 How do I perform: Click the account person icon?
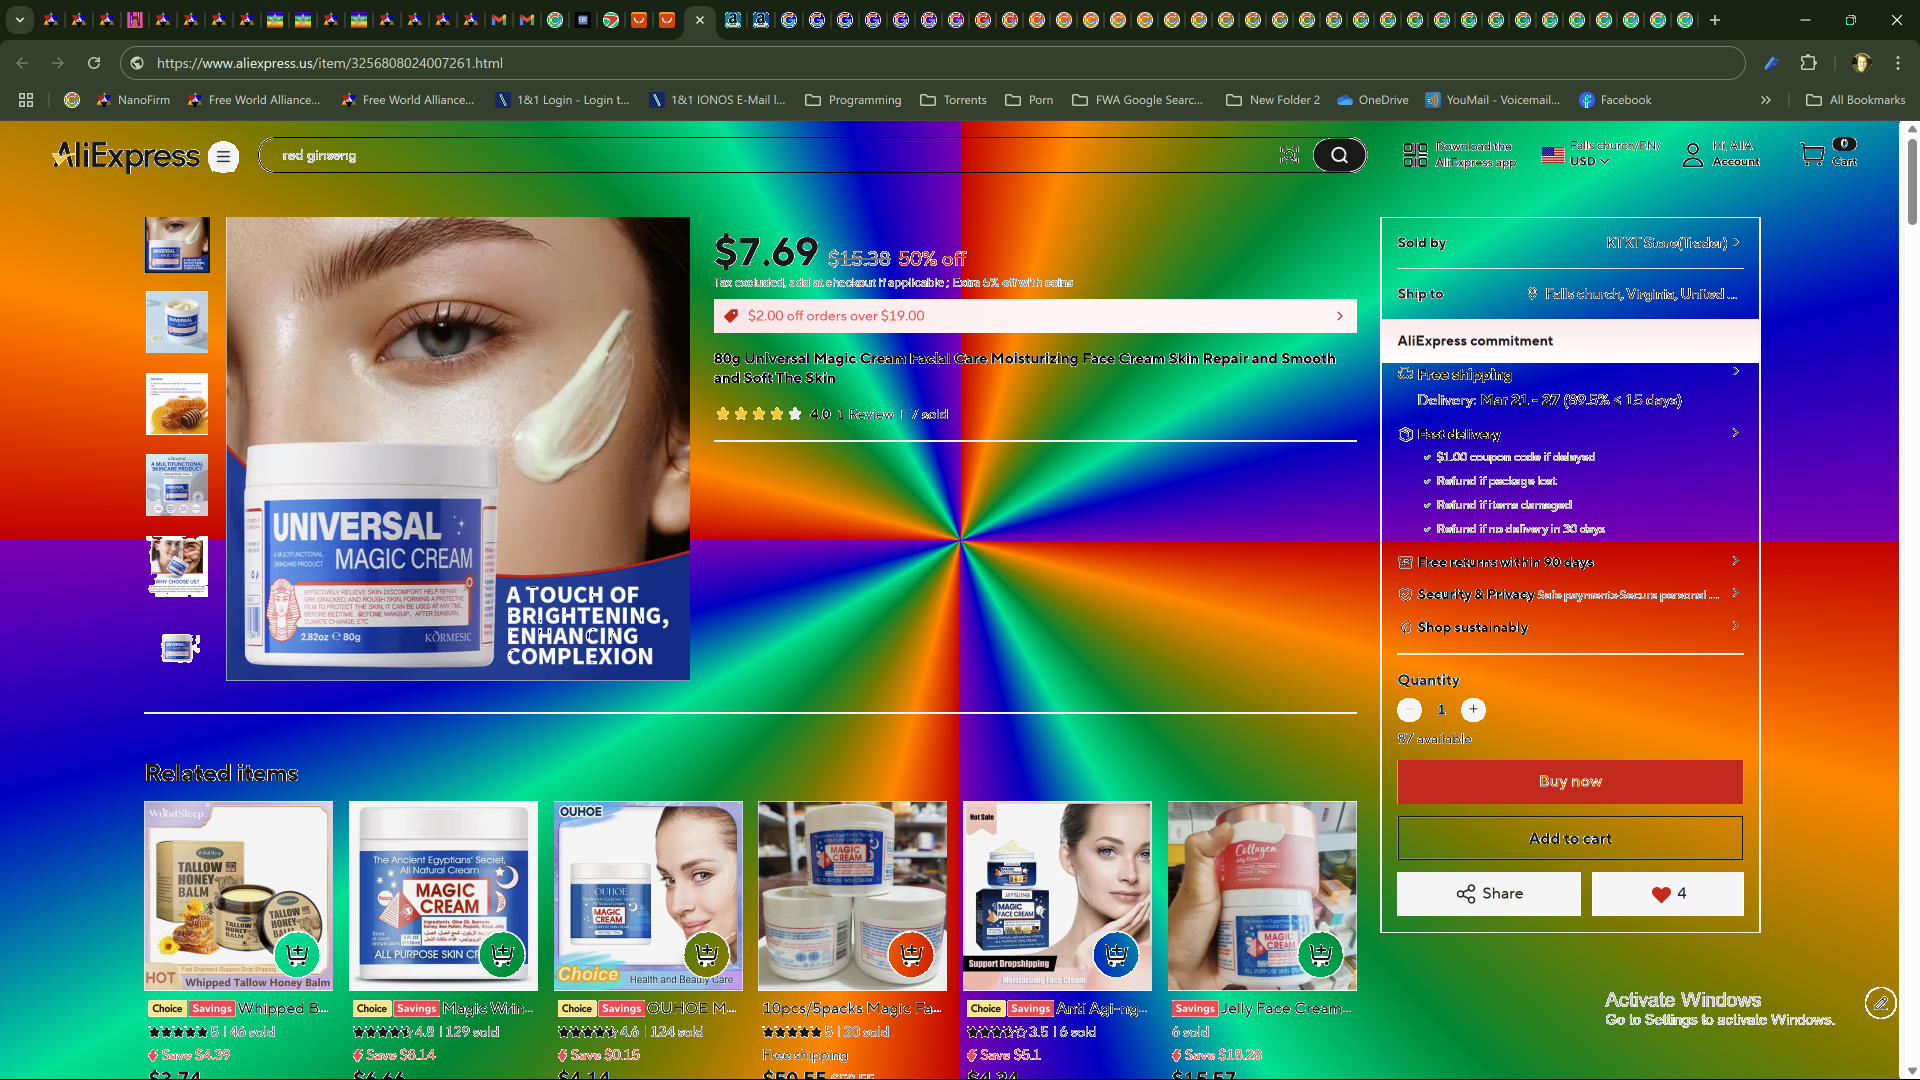[x=1692, y=155]
